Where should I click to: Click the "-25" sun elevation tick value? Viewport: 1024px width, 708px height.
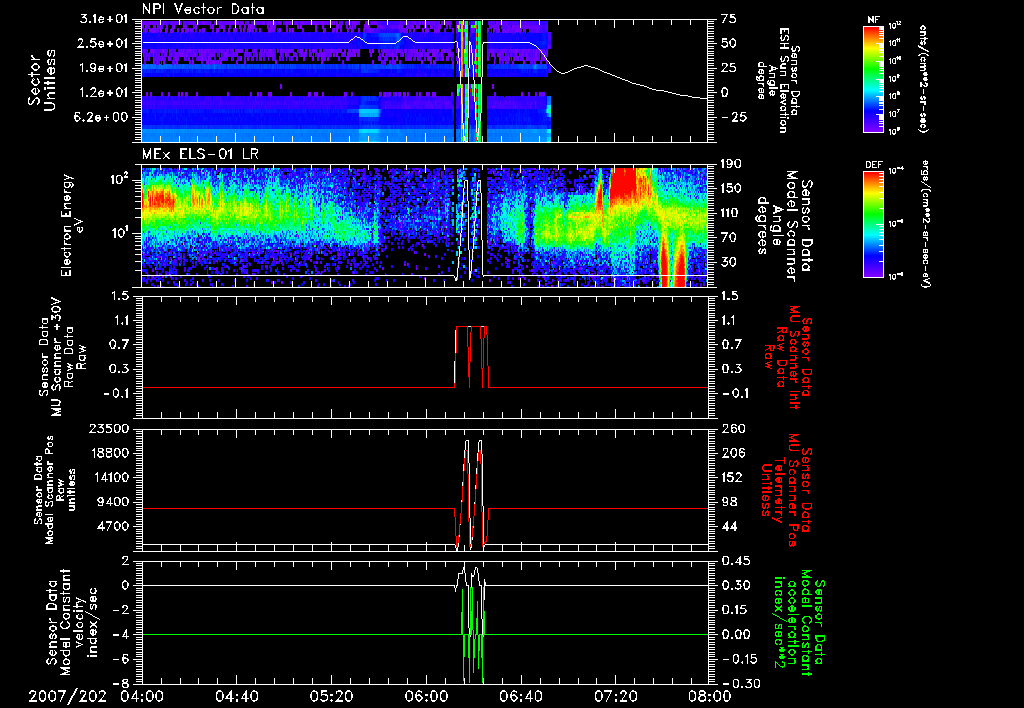pyautogui.click(x=735, y=118)
